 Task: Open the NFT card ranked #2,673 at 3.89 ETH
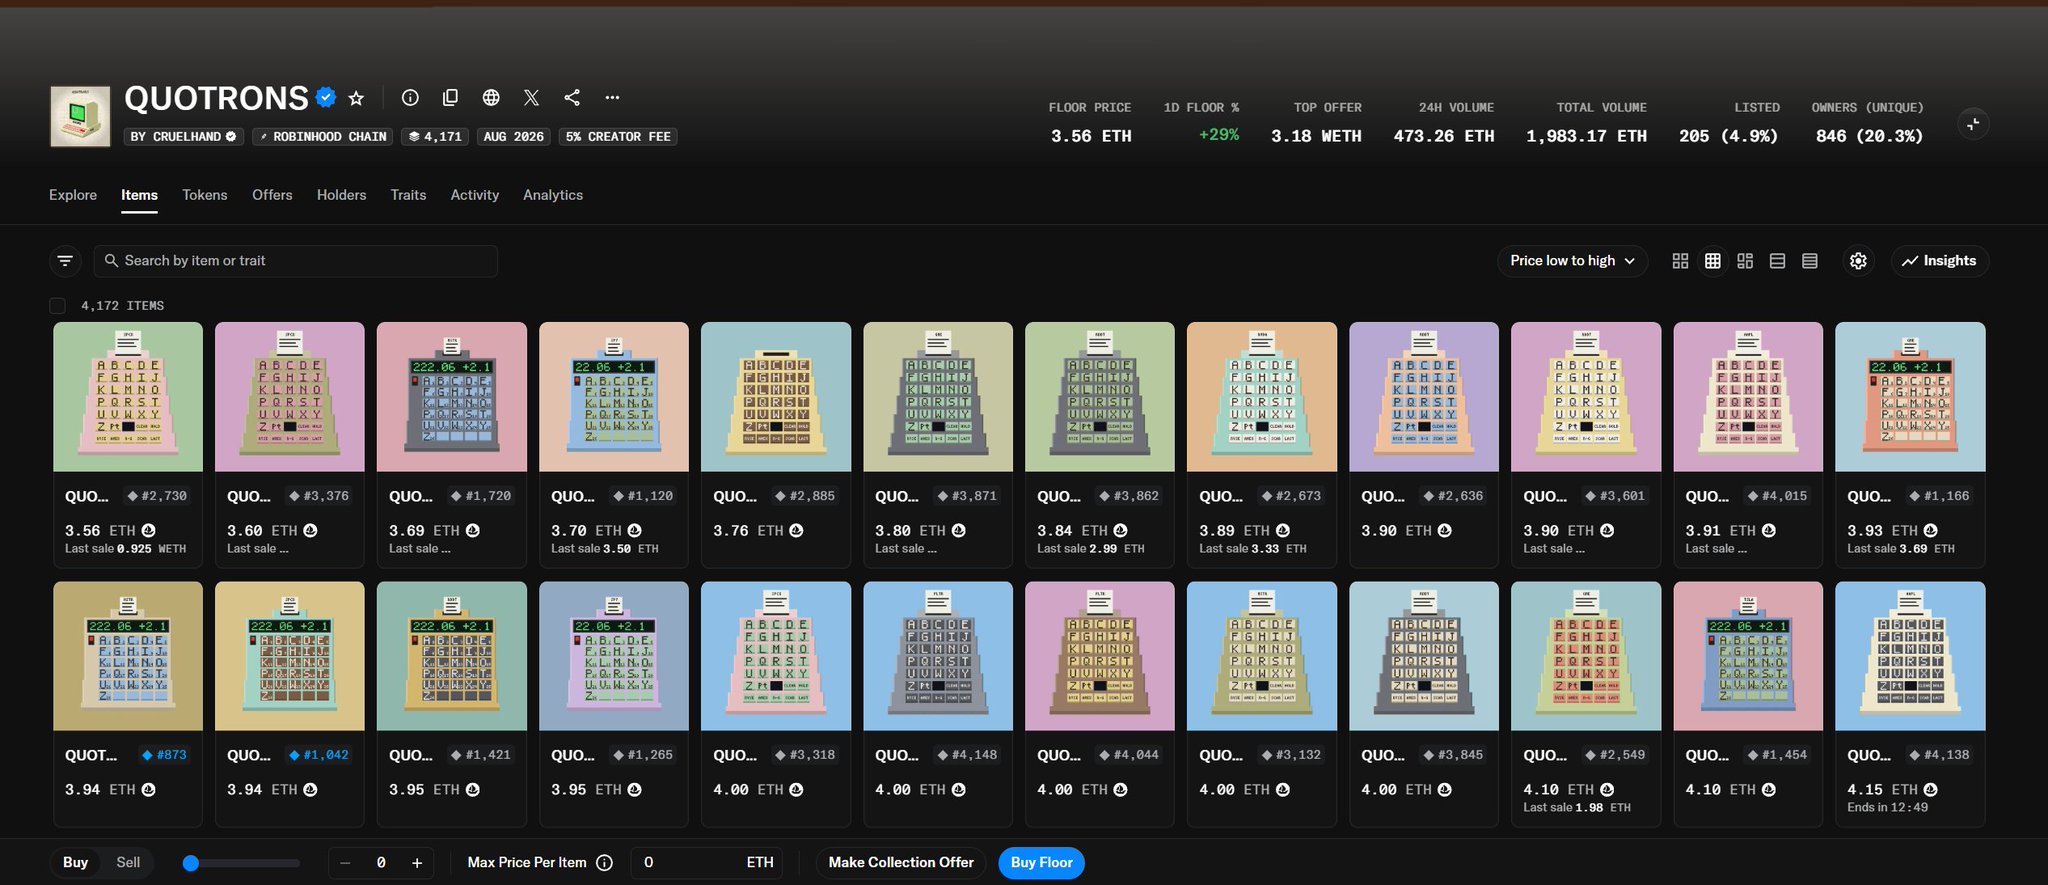1262,445
